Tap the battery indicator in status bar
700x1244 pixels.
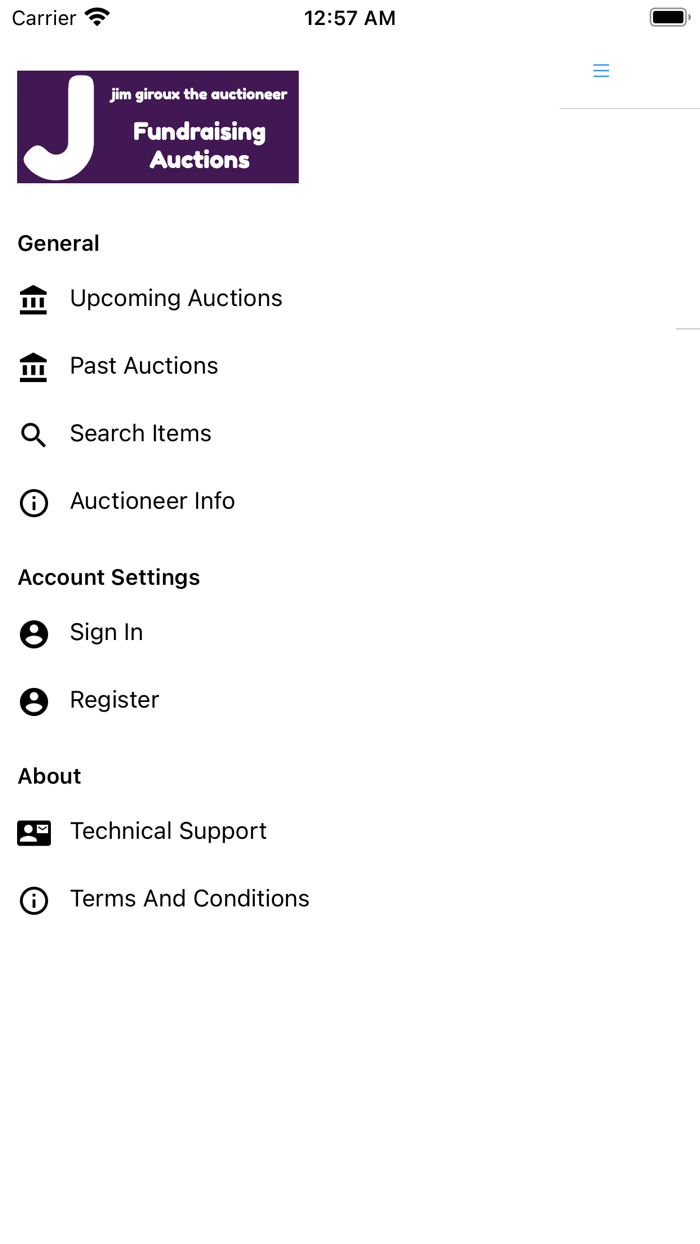(669, 18)
